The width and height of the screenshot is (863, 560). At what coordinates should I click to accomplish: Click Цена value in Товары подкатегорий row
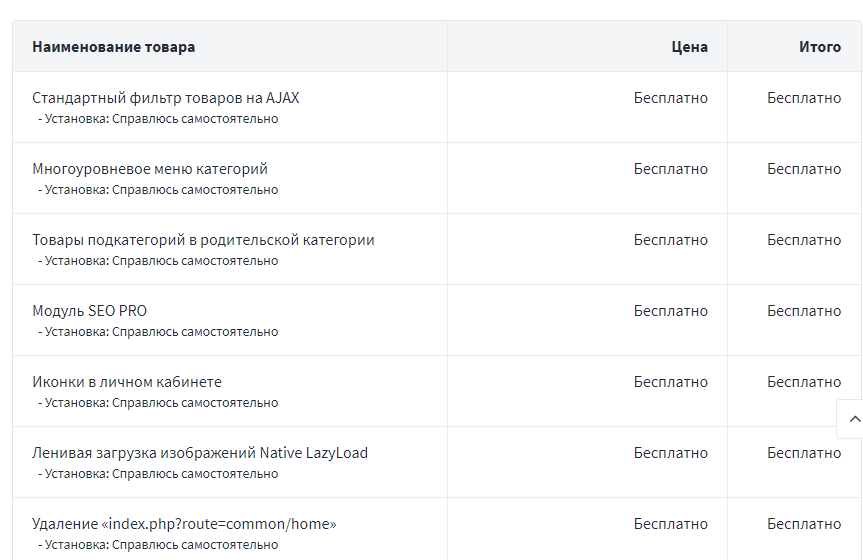click(x=670, y=240)
